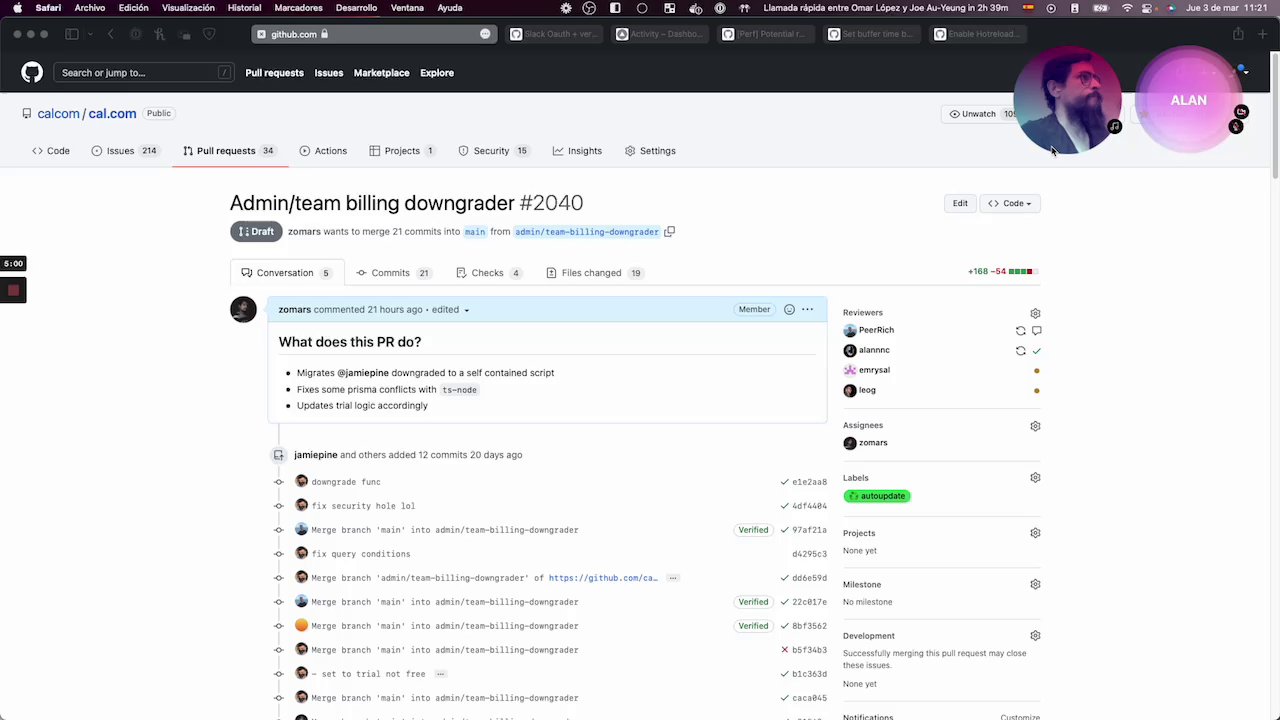The width and height of the screenshot is (1280, 720).
Task: Open the calcom organization link
Action: pos(58,114)
